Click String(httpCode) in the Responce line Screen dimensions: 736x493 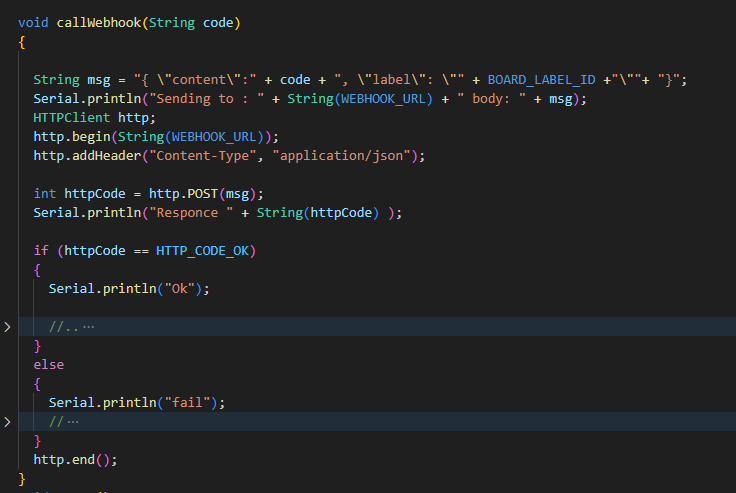pos(318,213)
